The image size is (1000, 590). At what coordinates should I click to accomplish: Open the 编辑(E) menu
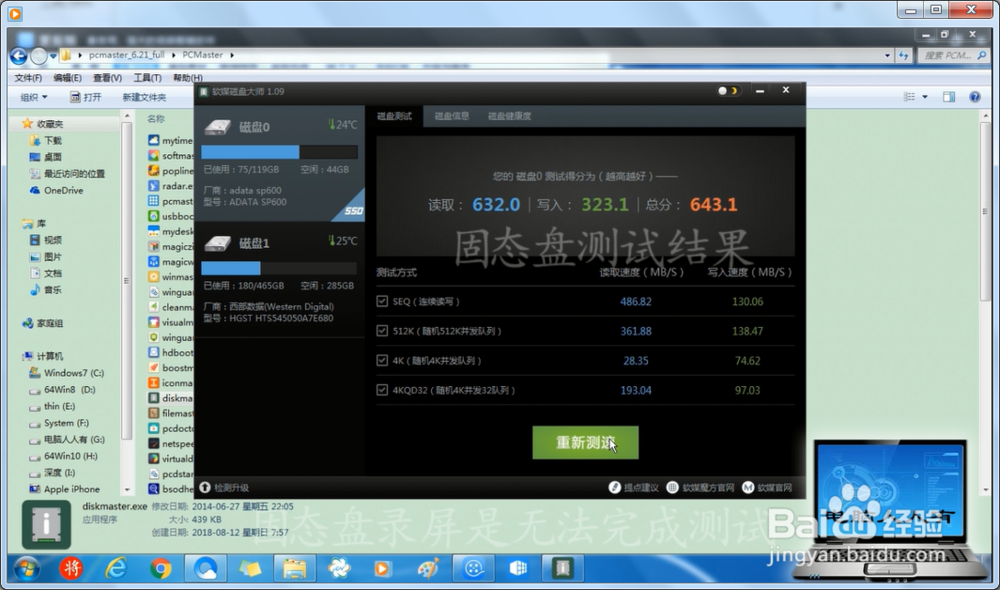[x=67, y=78]
